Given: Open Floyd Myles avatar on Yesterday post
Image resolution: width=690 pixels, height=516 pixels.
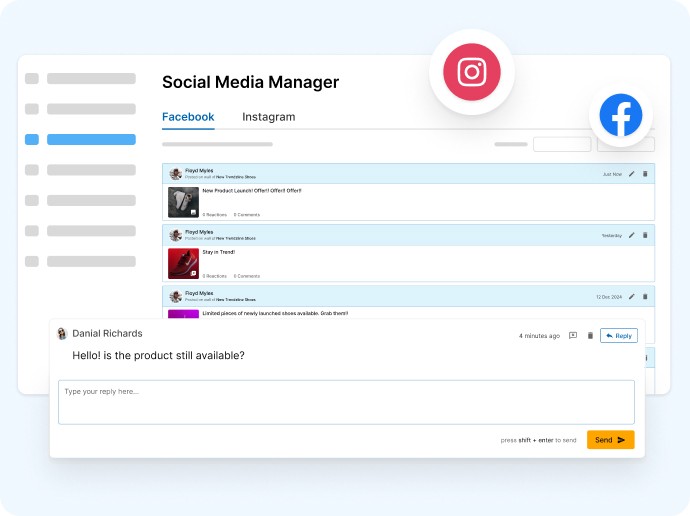Looking at the screenshot, I should click(x=176, y=235).
